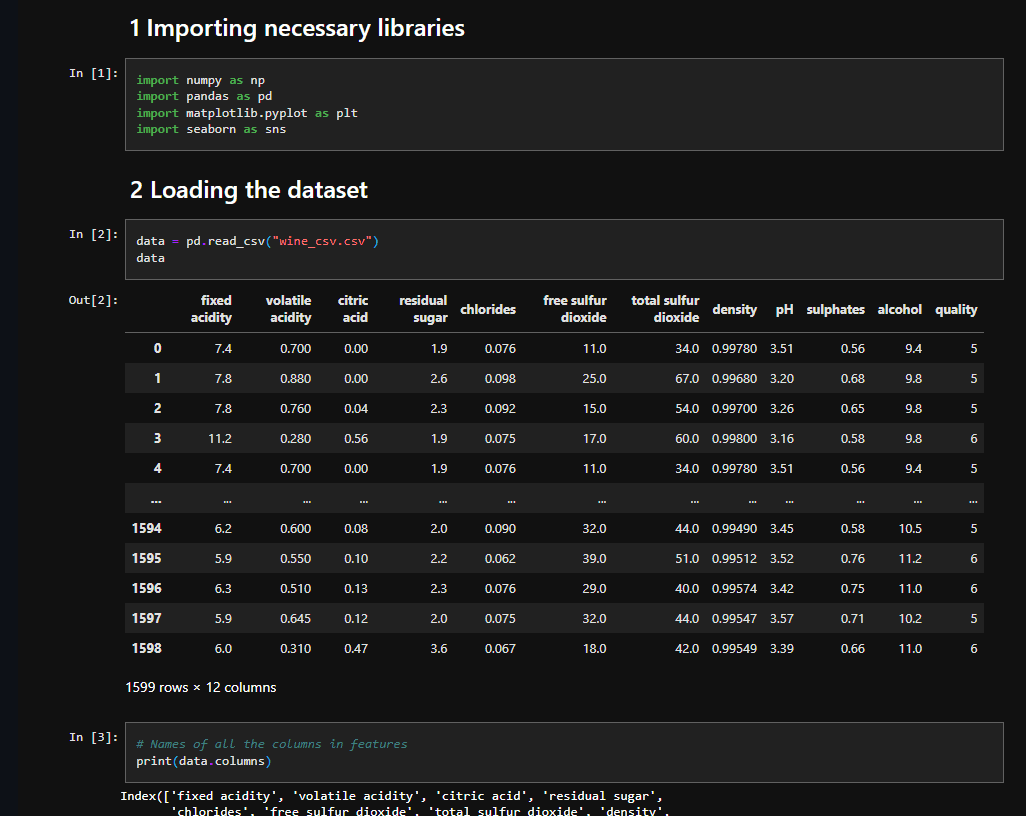Click residual sugar value 3.6
1026x816 pixels.
pos(438,648)
